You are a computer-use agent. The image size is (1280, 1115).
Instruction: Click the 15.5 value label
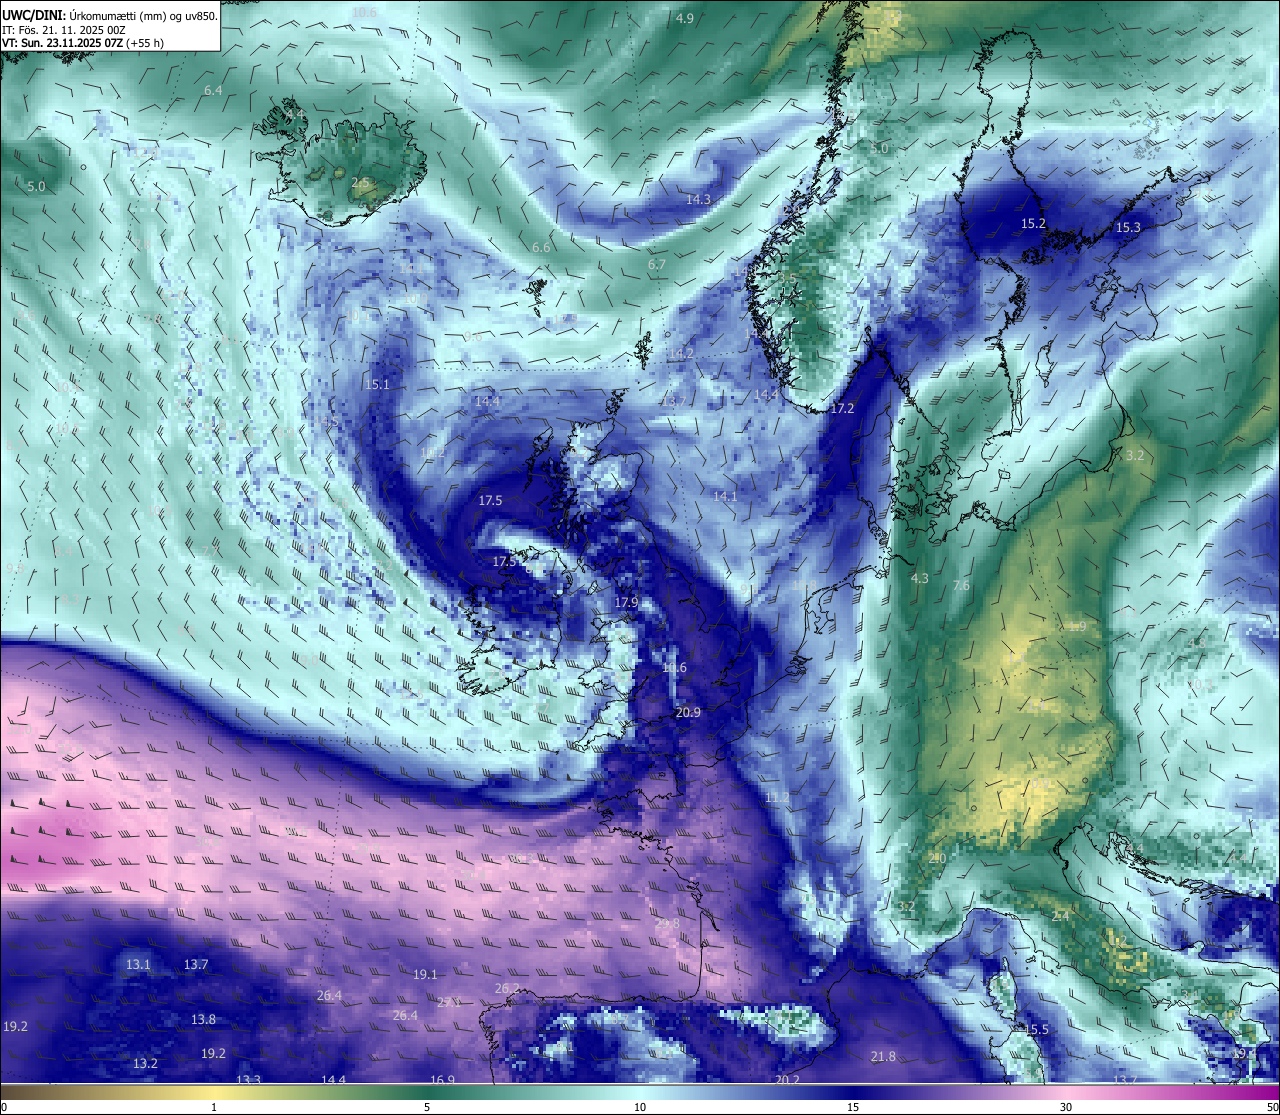click(1036, 1029)
